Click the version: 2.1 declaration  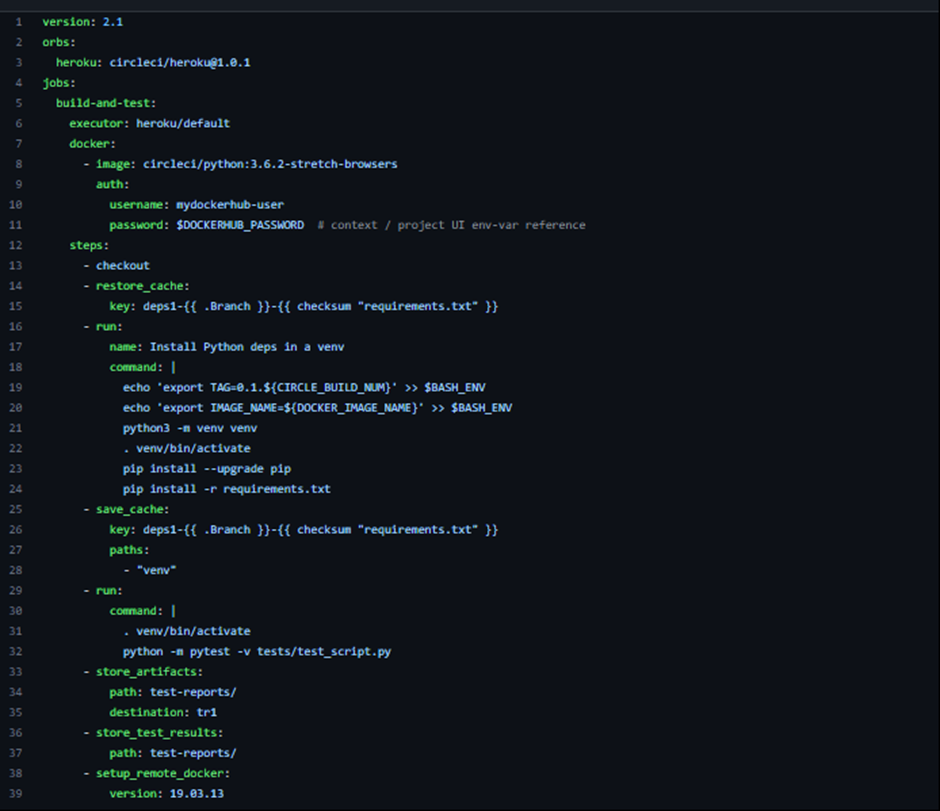tap(84, 21)
